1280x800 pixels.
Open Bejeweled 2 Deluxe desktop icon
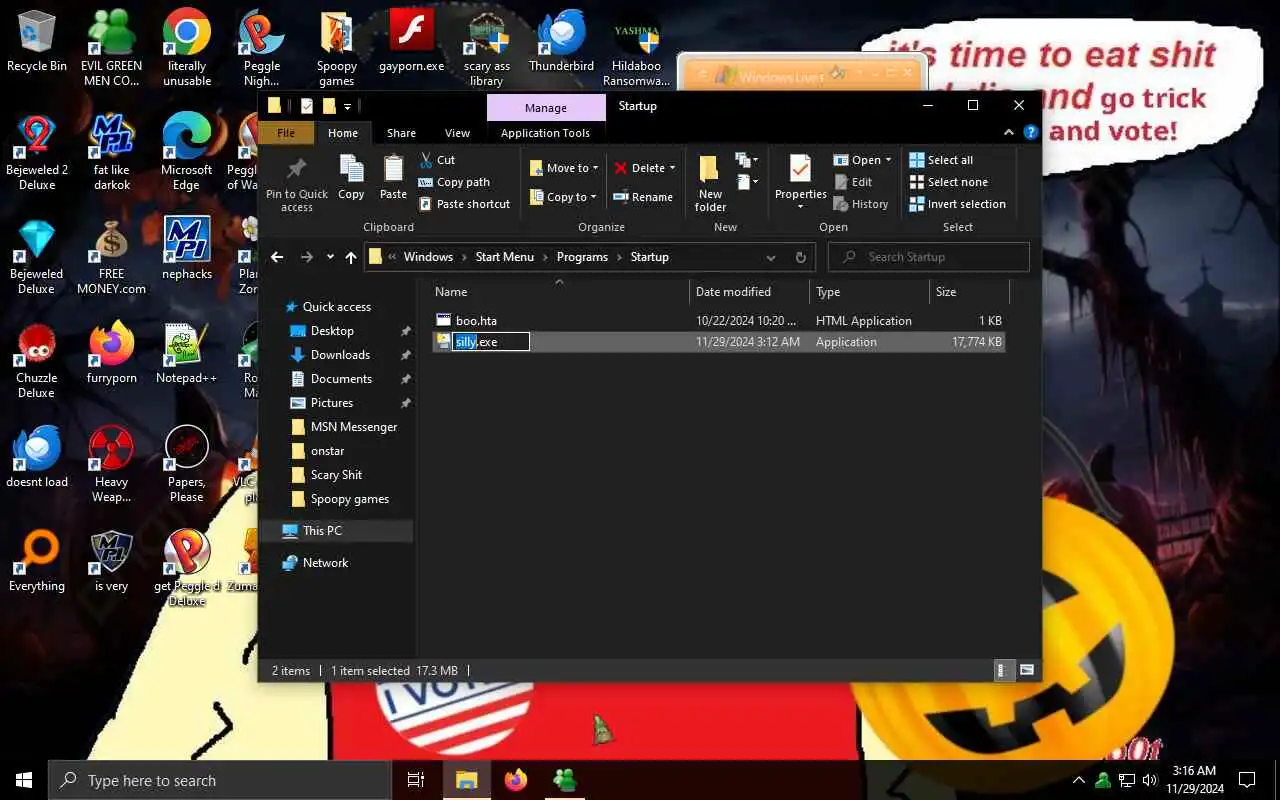pos(36,152)
